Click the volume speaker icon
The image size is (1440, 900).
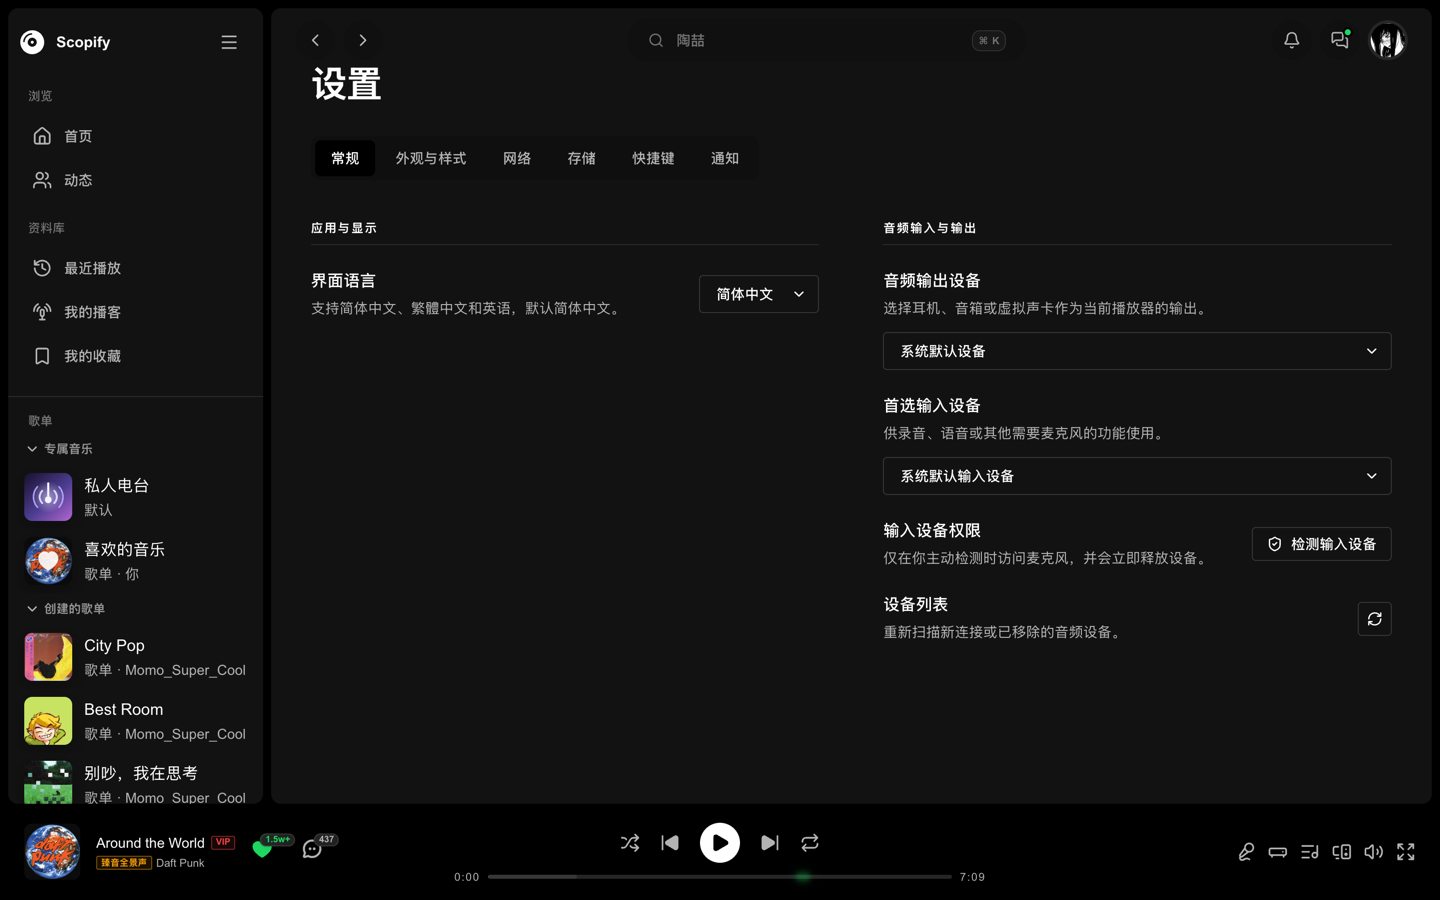tap(1374, 852)
